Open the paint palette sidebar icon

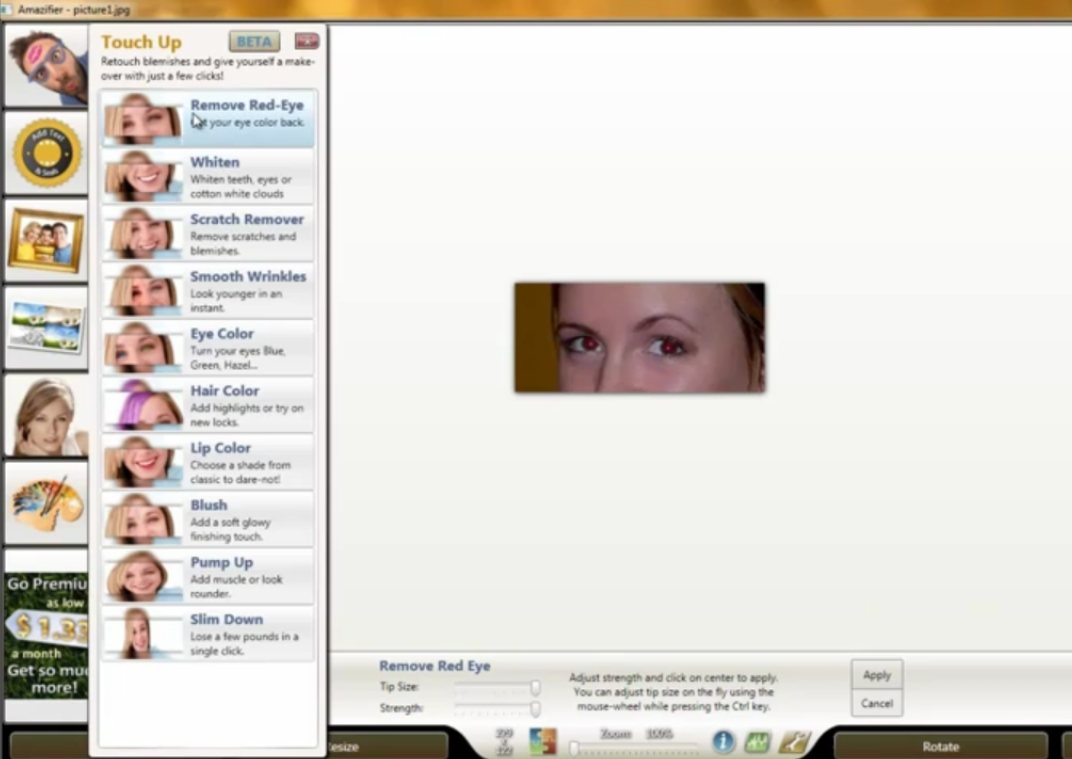coord(46,503)
